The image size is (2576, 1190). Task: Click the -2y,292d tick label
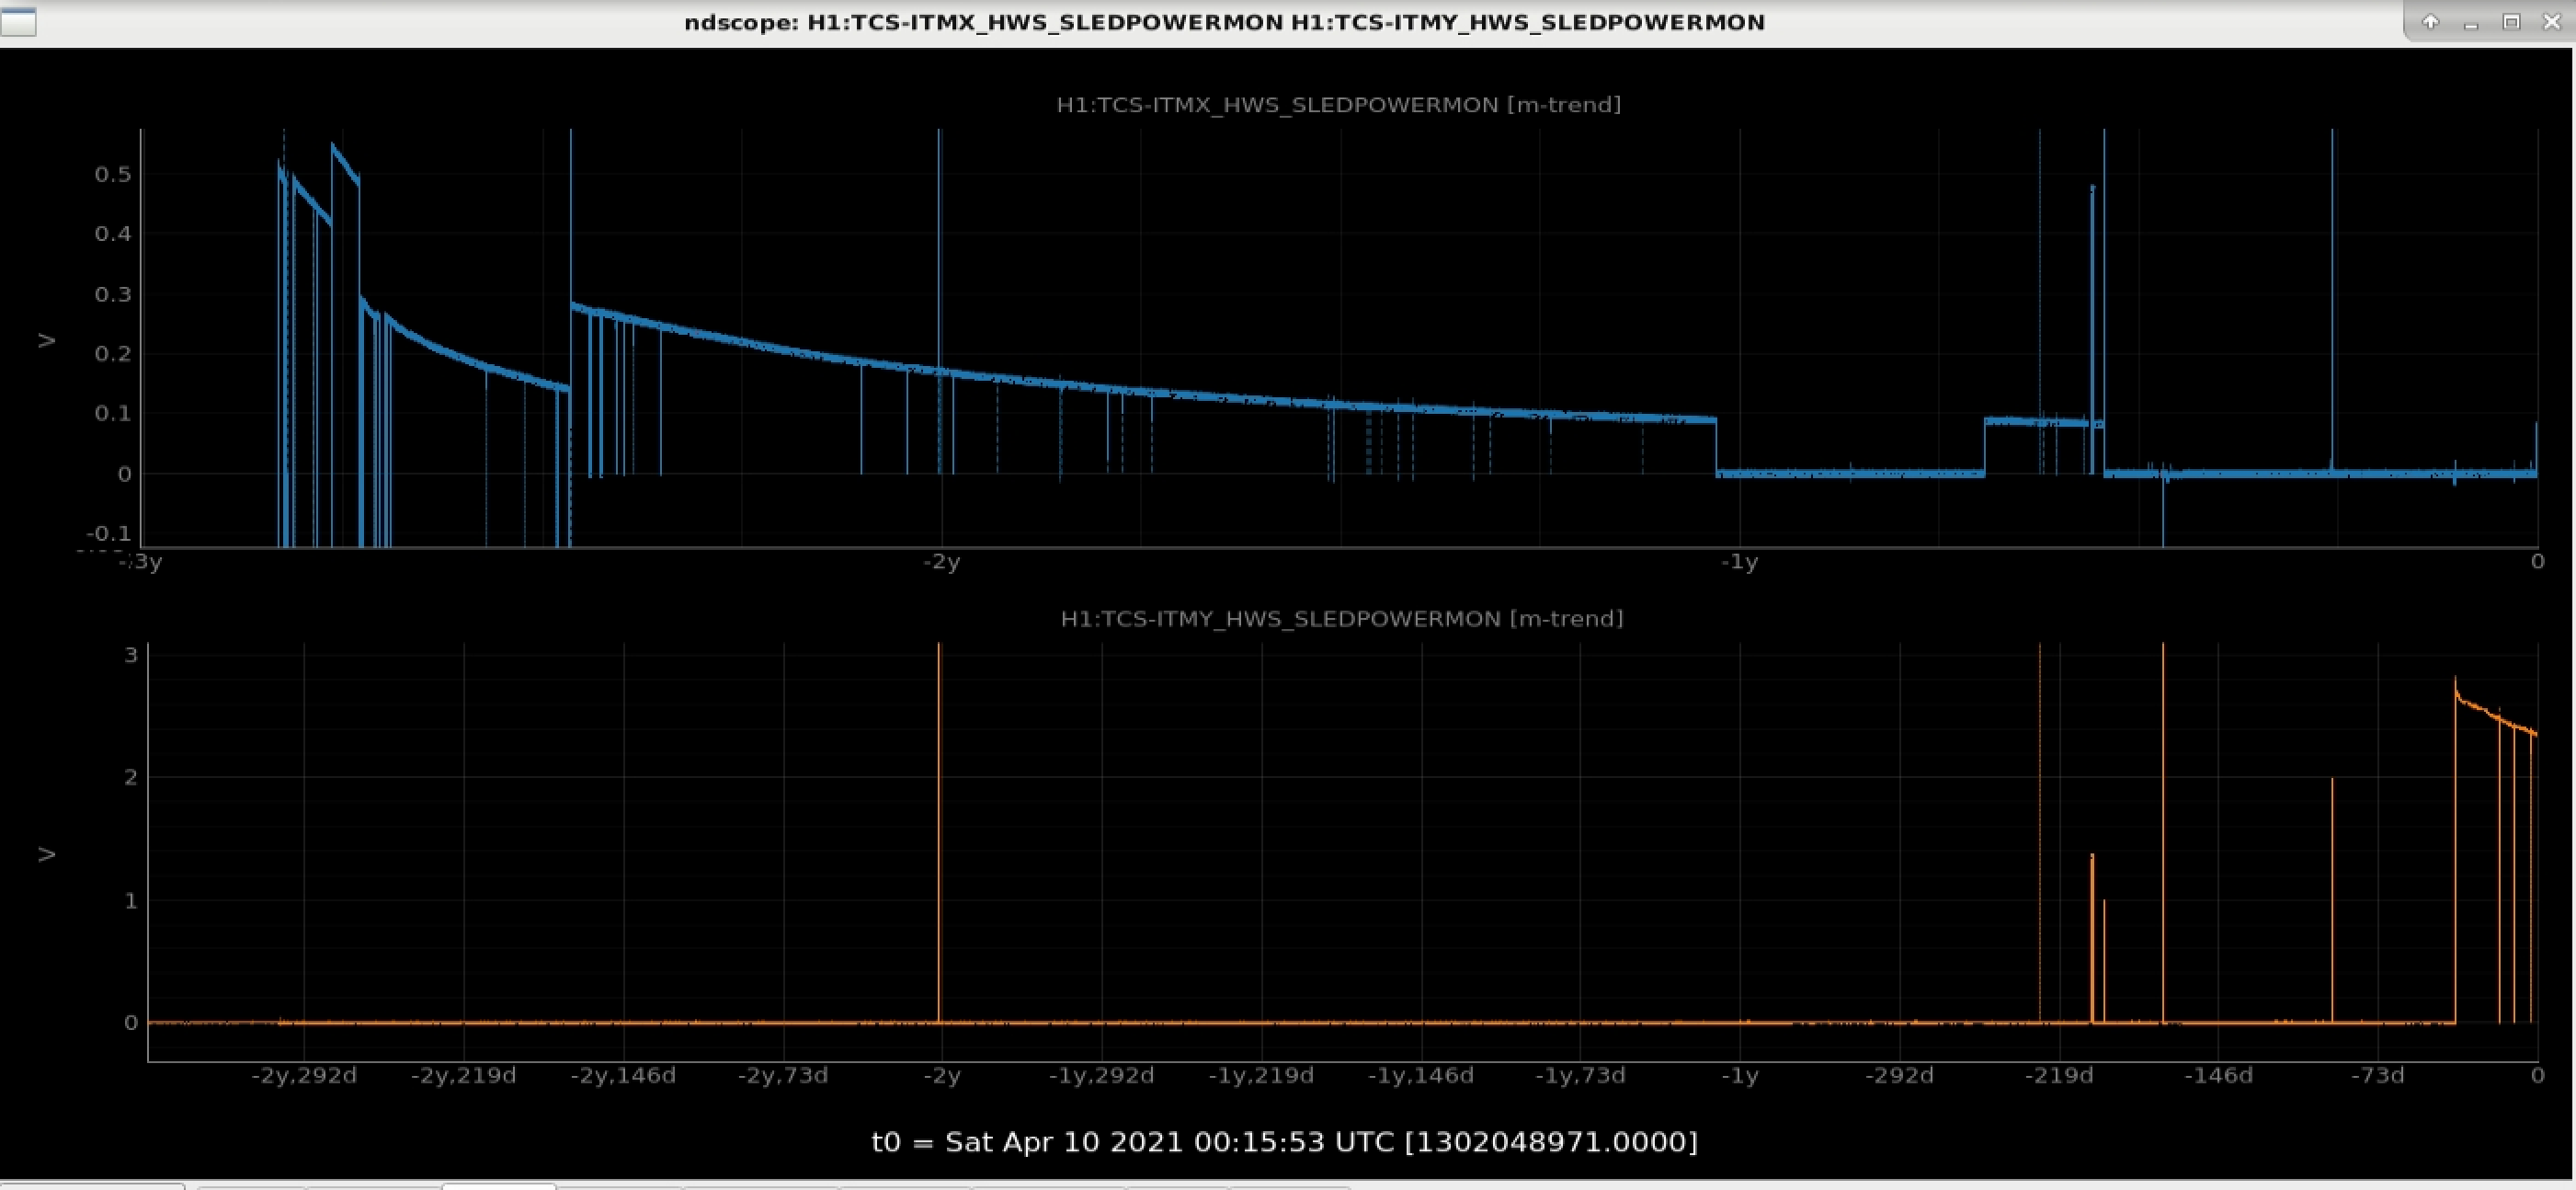tap(304, 1076)
